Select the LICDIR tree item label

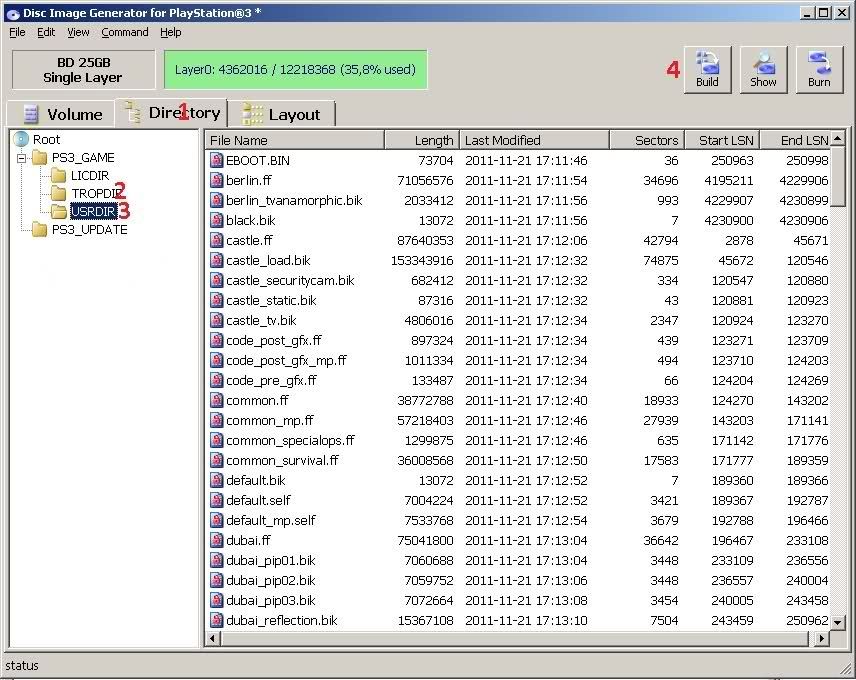point(90,176)
